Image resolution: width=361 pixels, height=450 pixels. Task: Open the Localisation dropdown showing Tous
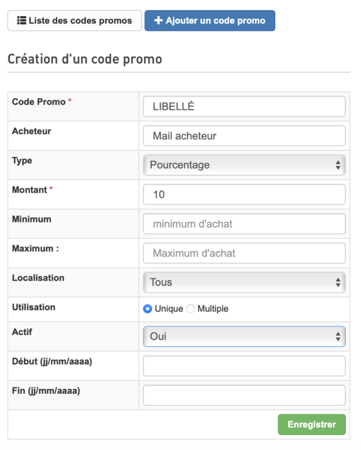pos(244,282)
